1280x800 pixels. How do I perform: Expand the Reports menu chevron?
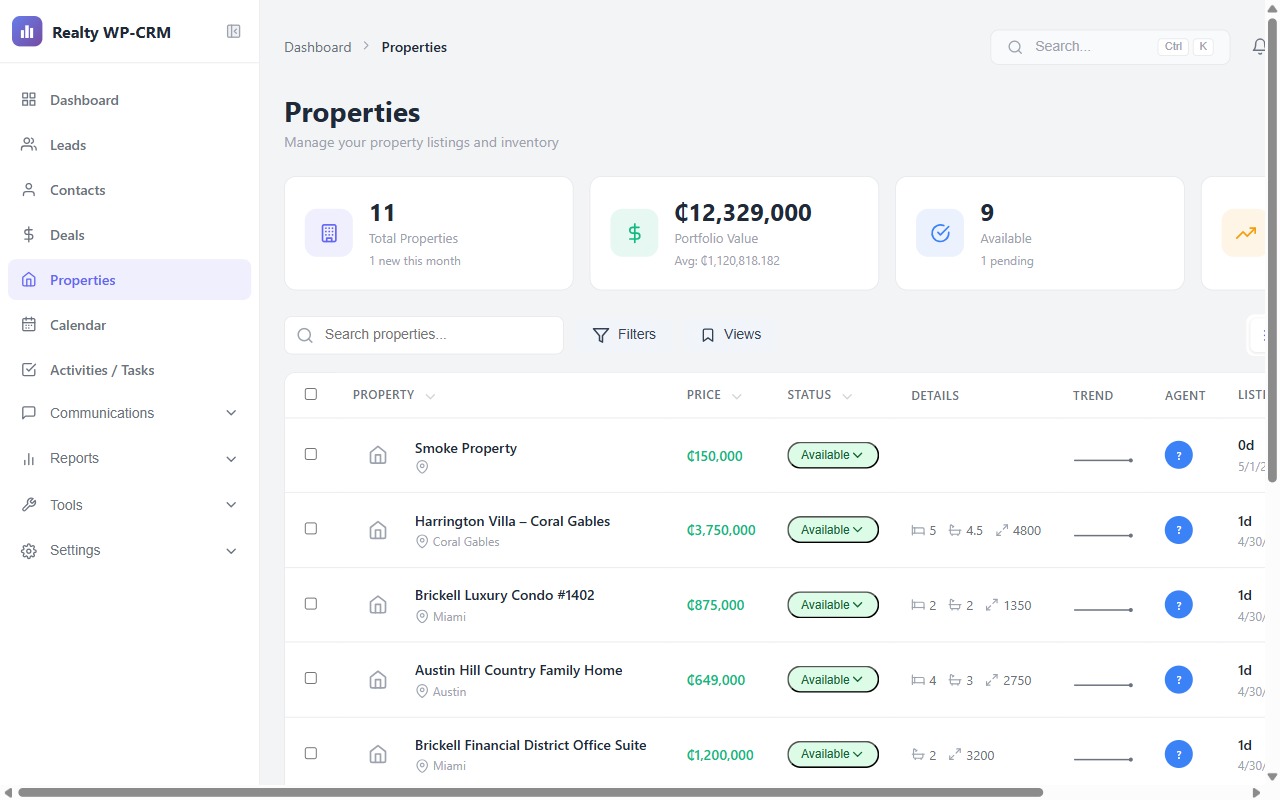[231, 459]
